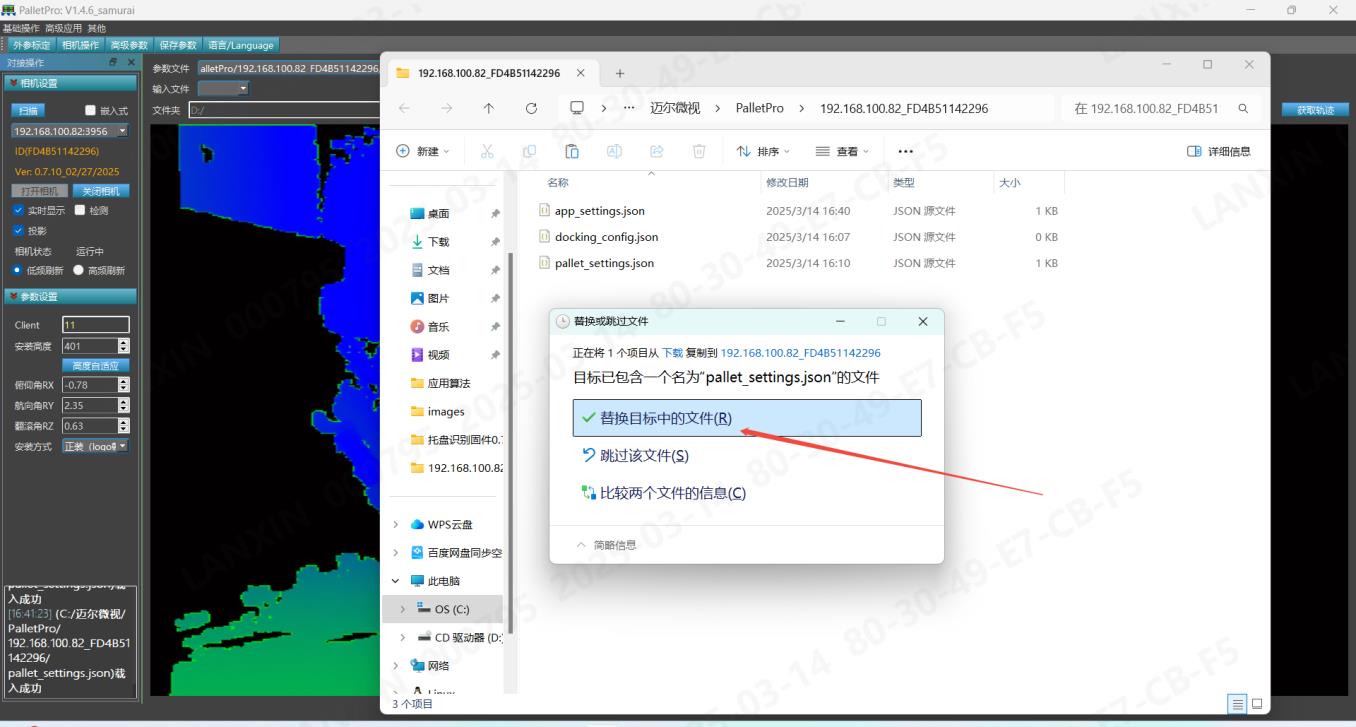
Task: Open the 查看 view dropdown in Explorer
Action: tap(843, 151)
